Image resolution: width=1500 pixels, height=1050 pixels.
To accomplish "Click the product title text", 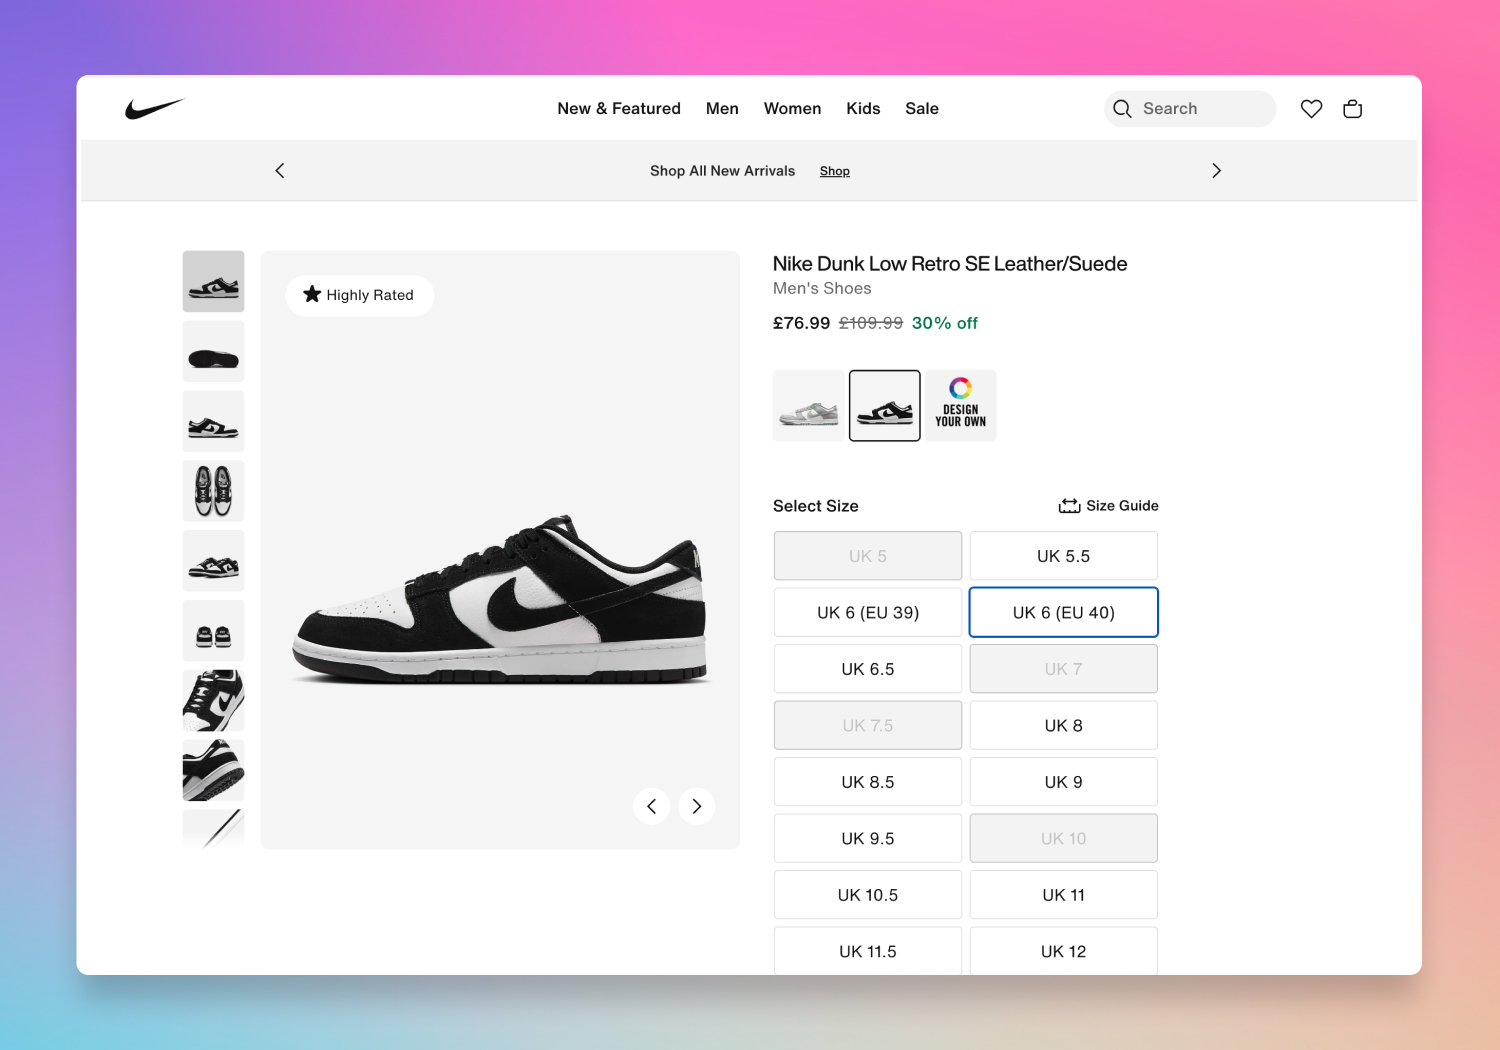I will pos(950,264).
